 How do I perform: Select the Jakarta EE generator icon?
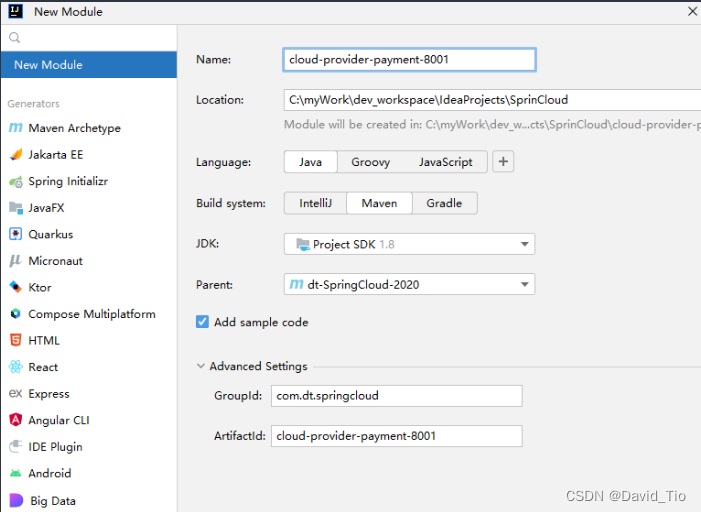click(x=16, y=155)
